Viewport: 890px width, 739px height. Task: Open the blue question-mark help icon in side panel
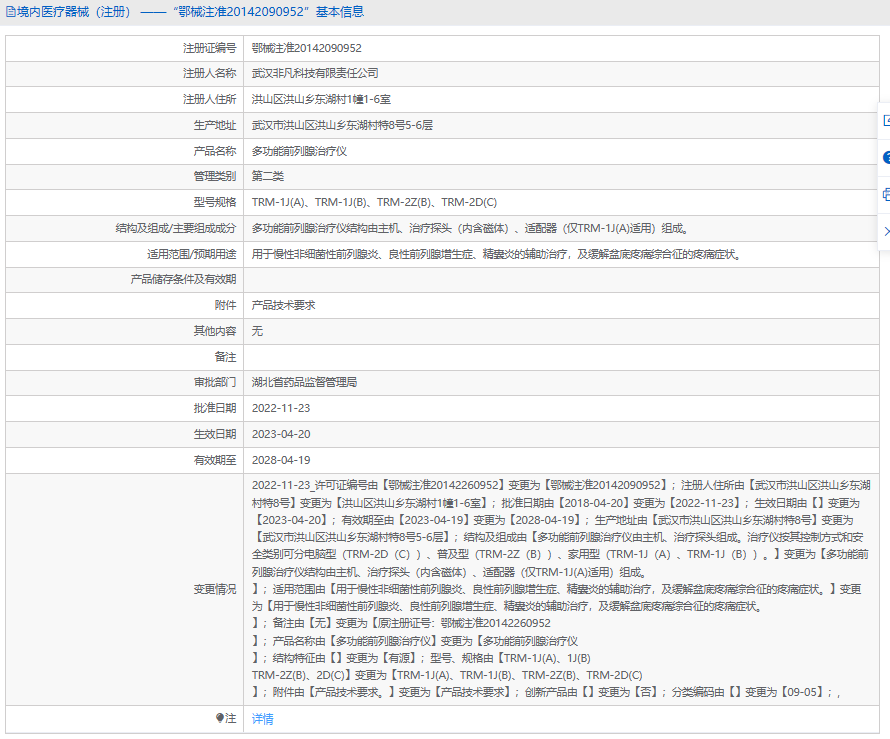click(x=886, y=157)
